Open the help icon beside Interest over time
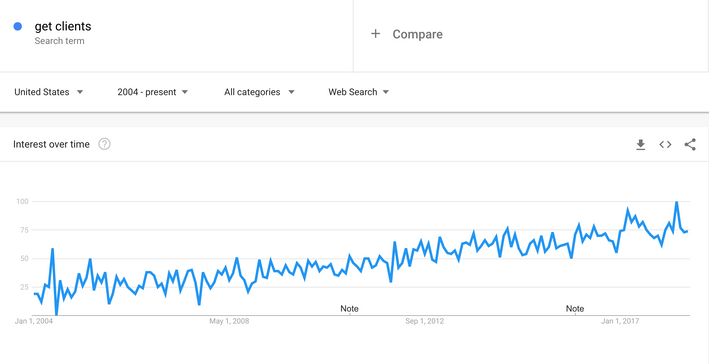 pos(104,144)
